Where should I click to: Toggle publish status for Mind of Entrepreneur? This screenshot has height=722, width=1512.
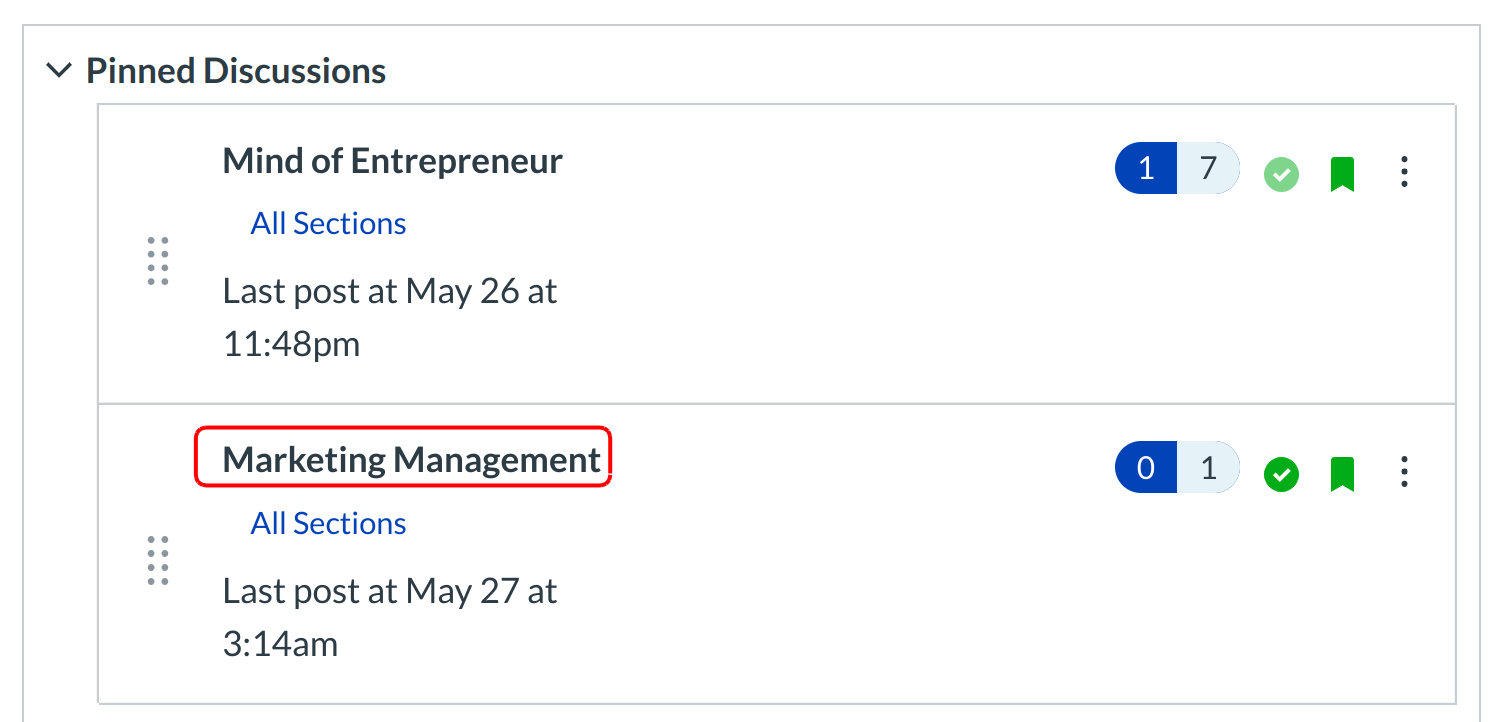click(x=1281, y=173)
